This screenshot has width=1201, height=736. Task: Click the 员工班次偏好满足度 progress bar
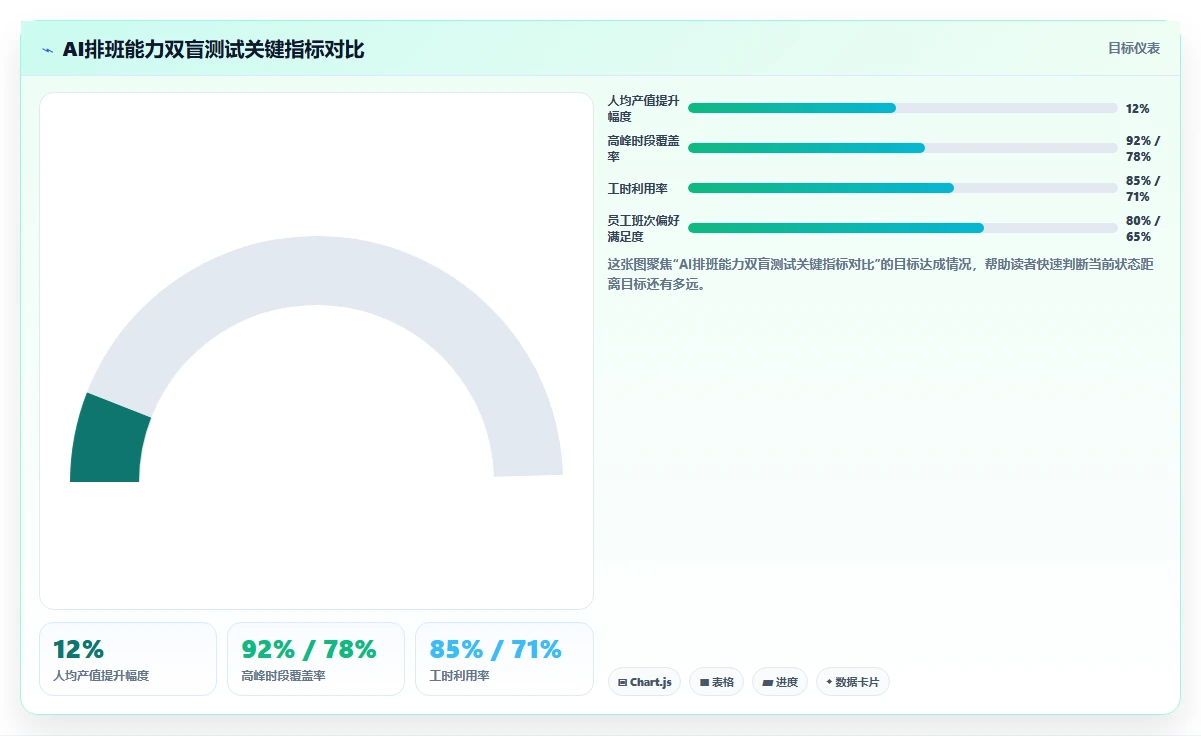click(903, 228)
